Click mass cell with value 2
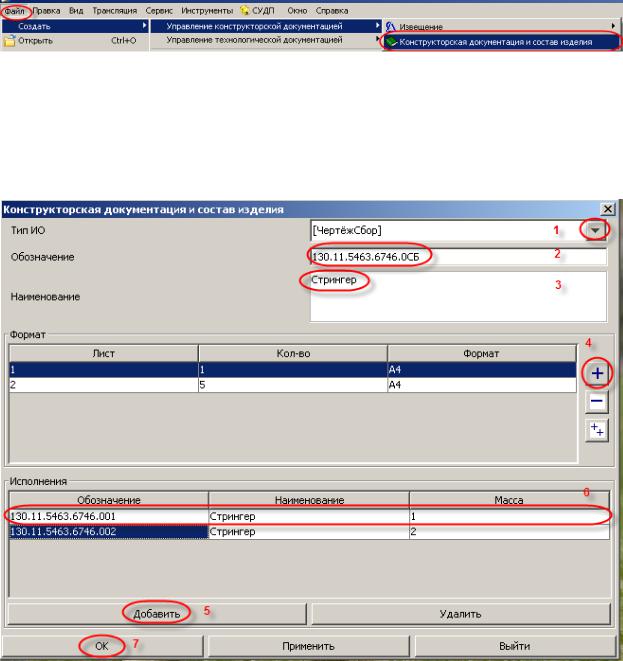Image resolution: width=623 pixels, height=661 pixels. 509,532
